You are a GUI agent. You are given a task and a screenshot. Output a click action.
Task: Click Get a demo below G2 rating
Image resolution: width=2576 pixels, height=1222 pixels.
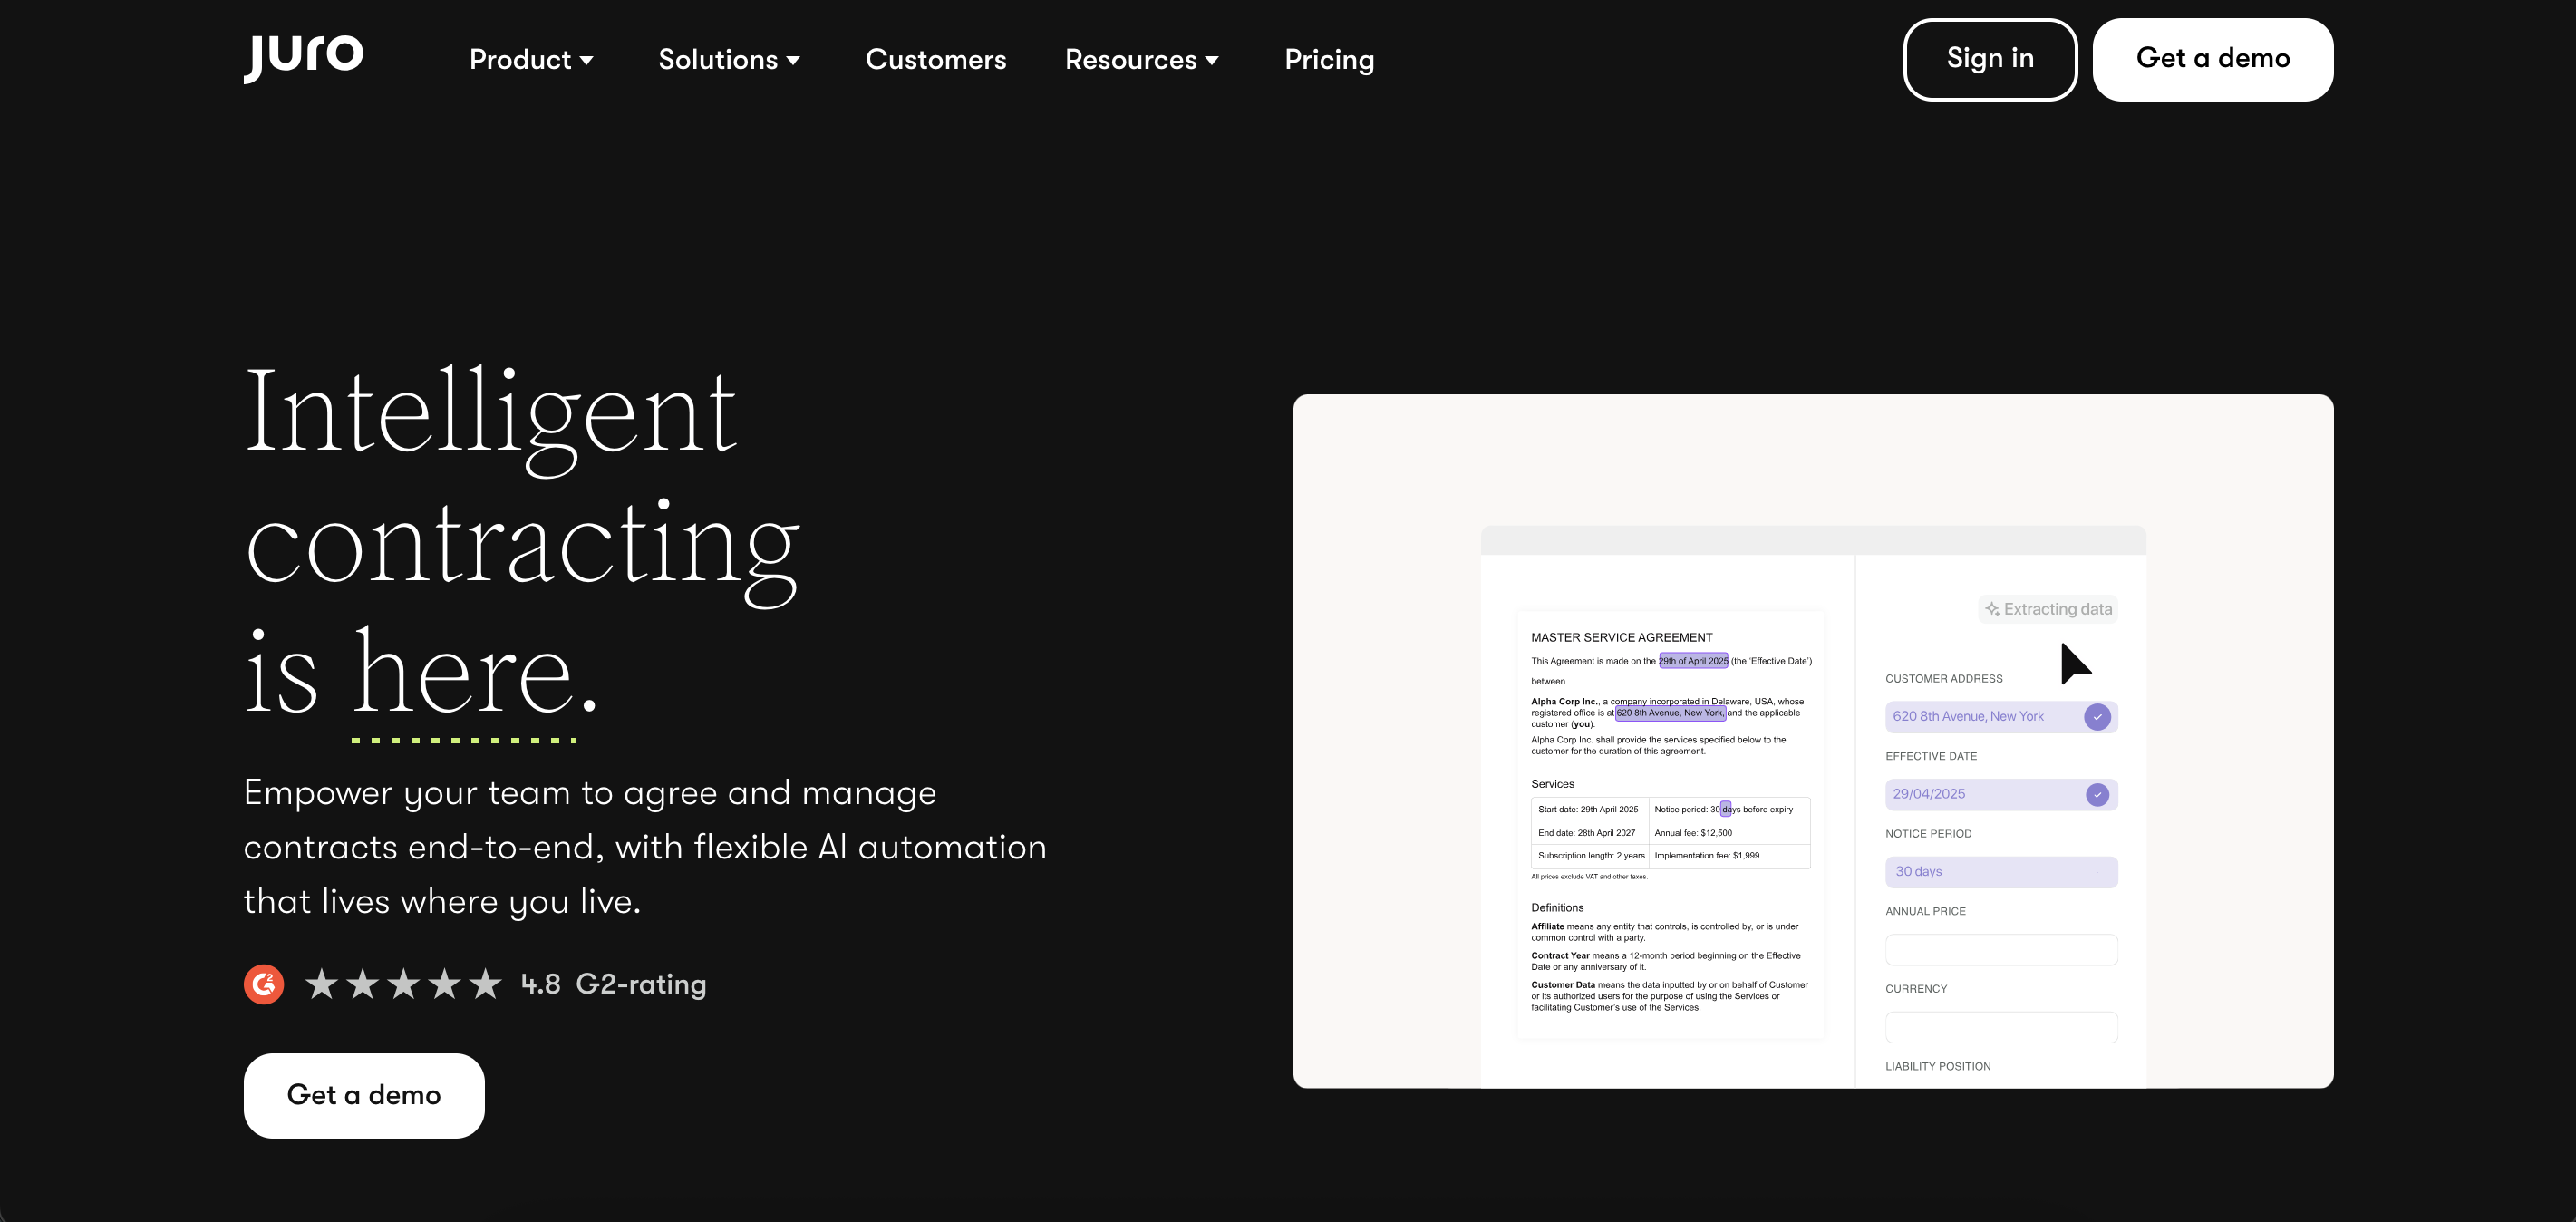(x=364, y=1095)
